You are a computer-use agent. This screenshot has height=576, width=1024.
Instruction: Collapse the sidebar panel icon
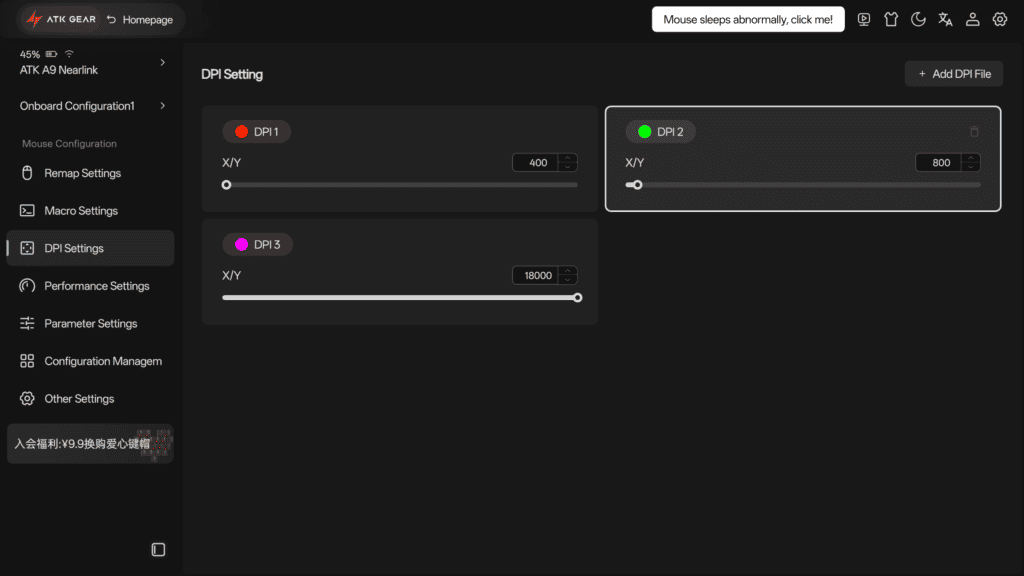[158, 550]
